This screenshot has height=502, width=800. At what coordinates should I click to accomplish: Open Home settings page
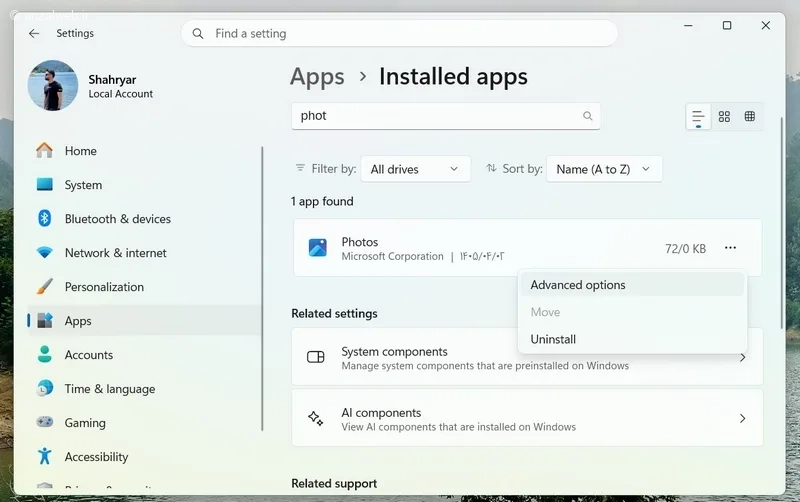pos(144,150)
